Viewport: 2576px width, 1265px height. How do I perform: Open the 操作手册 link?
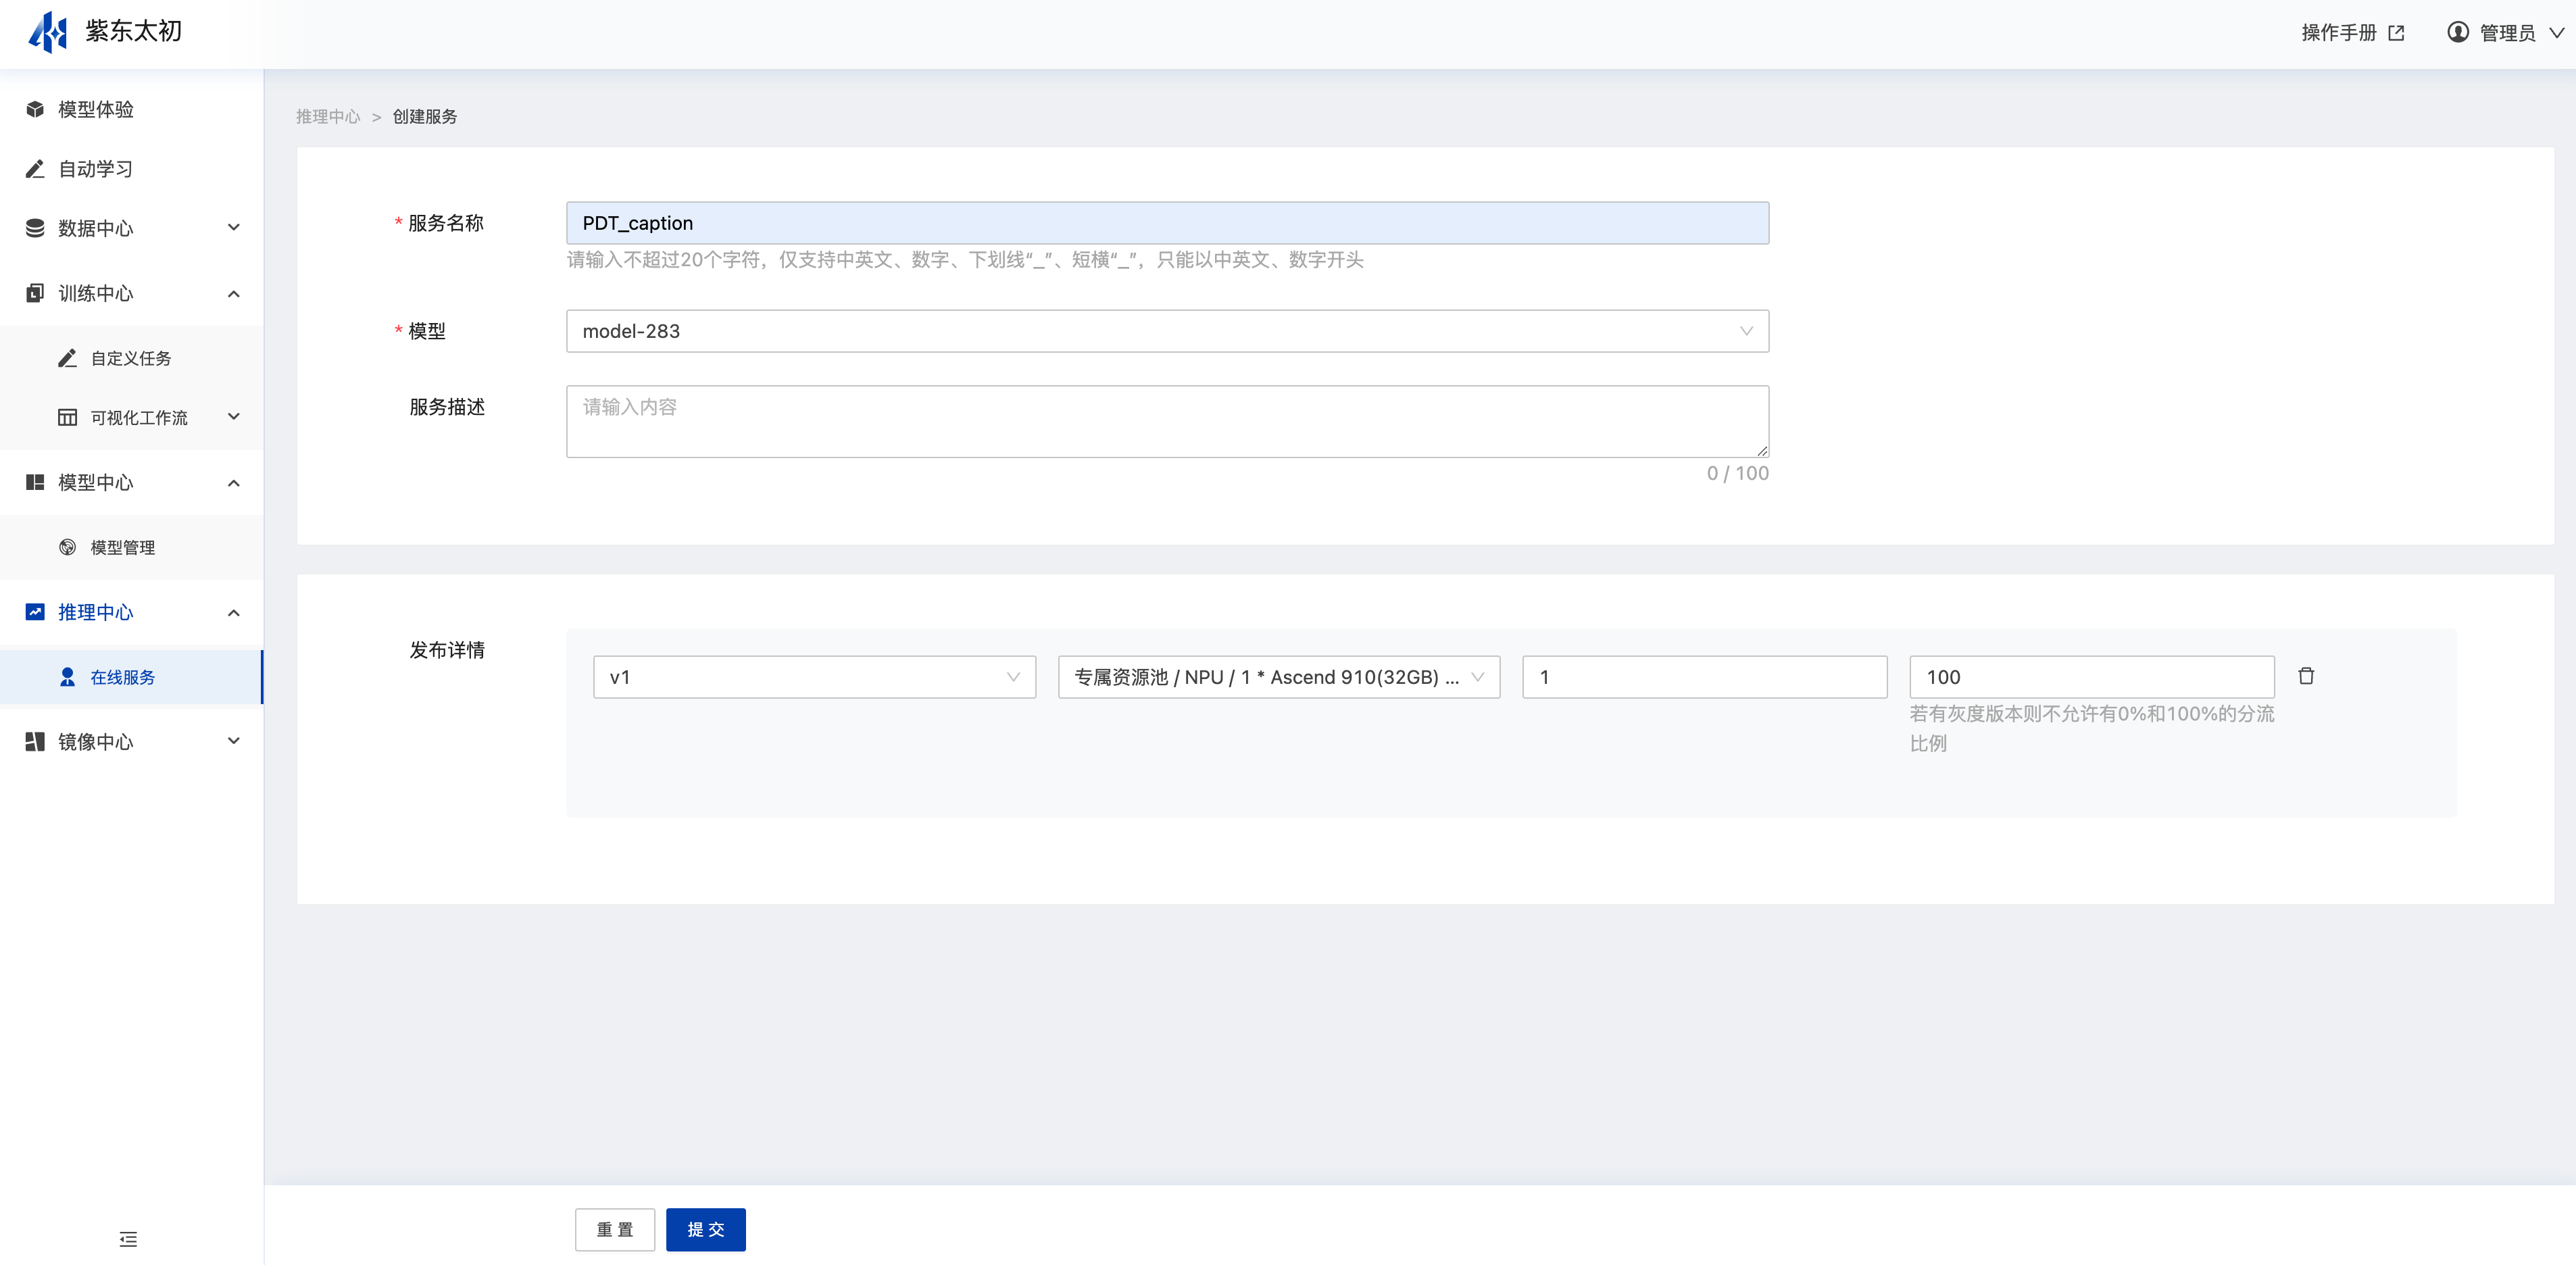(x=2339, y=33)
